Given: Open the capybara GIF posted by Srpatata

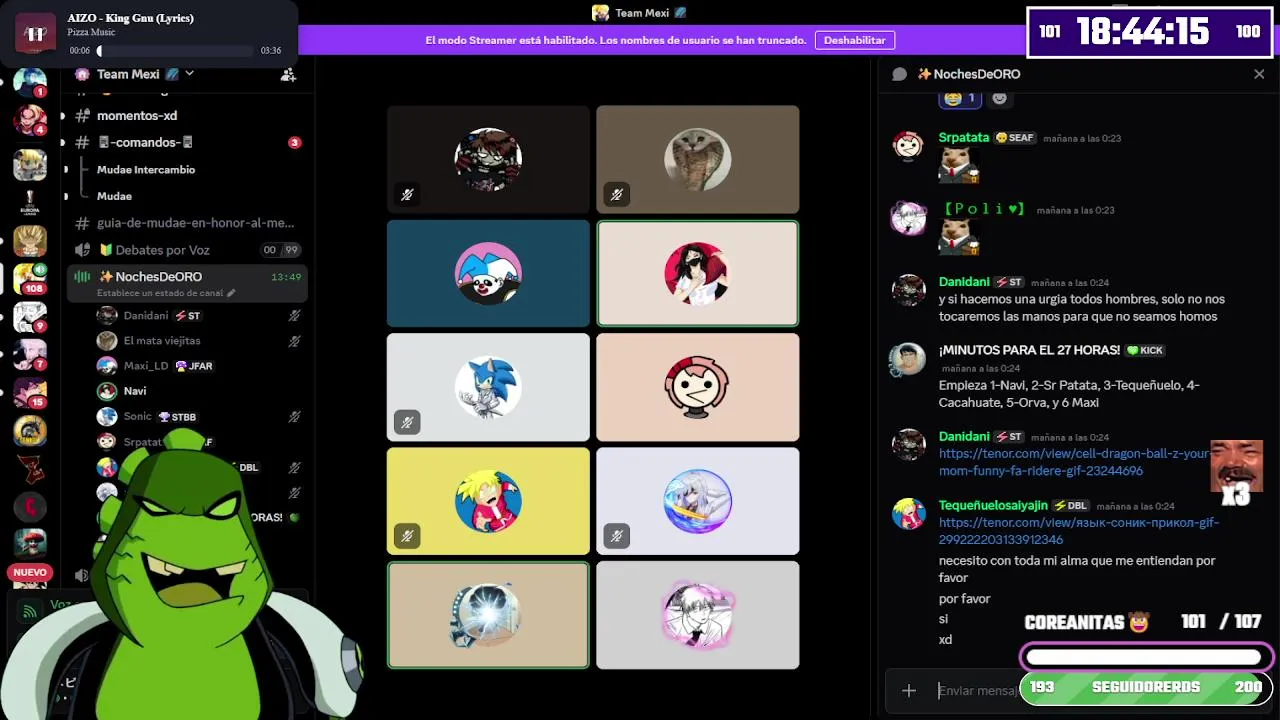Looking at the screenshot, I should coord(958,165).
